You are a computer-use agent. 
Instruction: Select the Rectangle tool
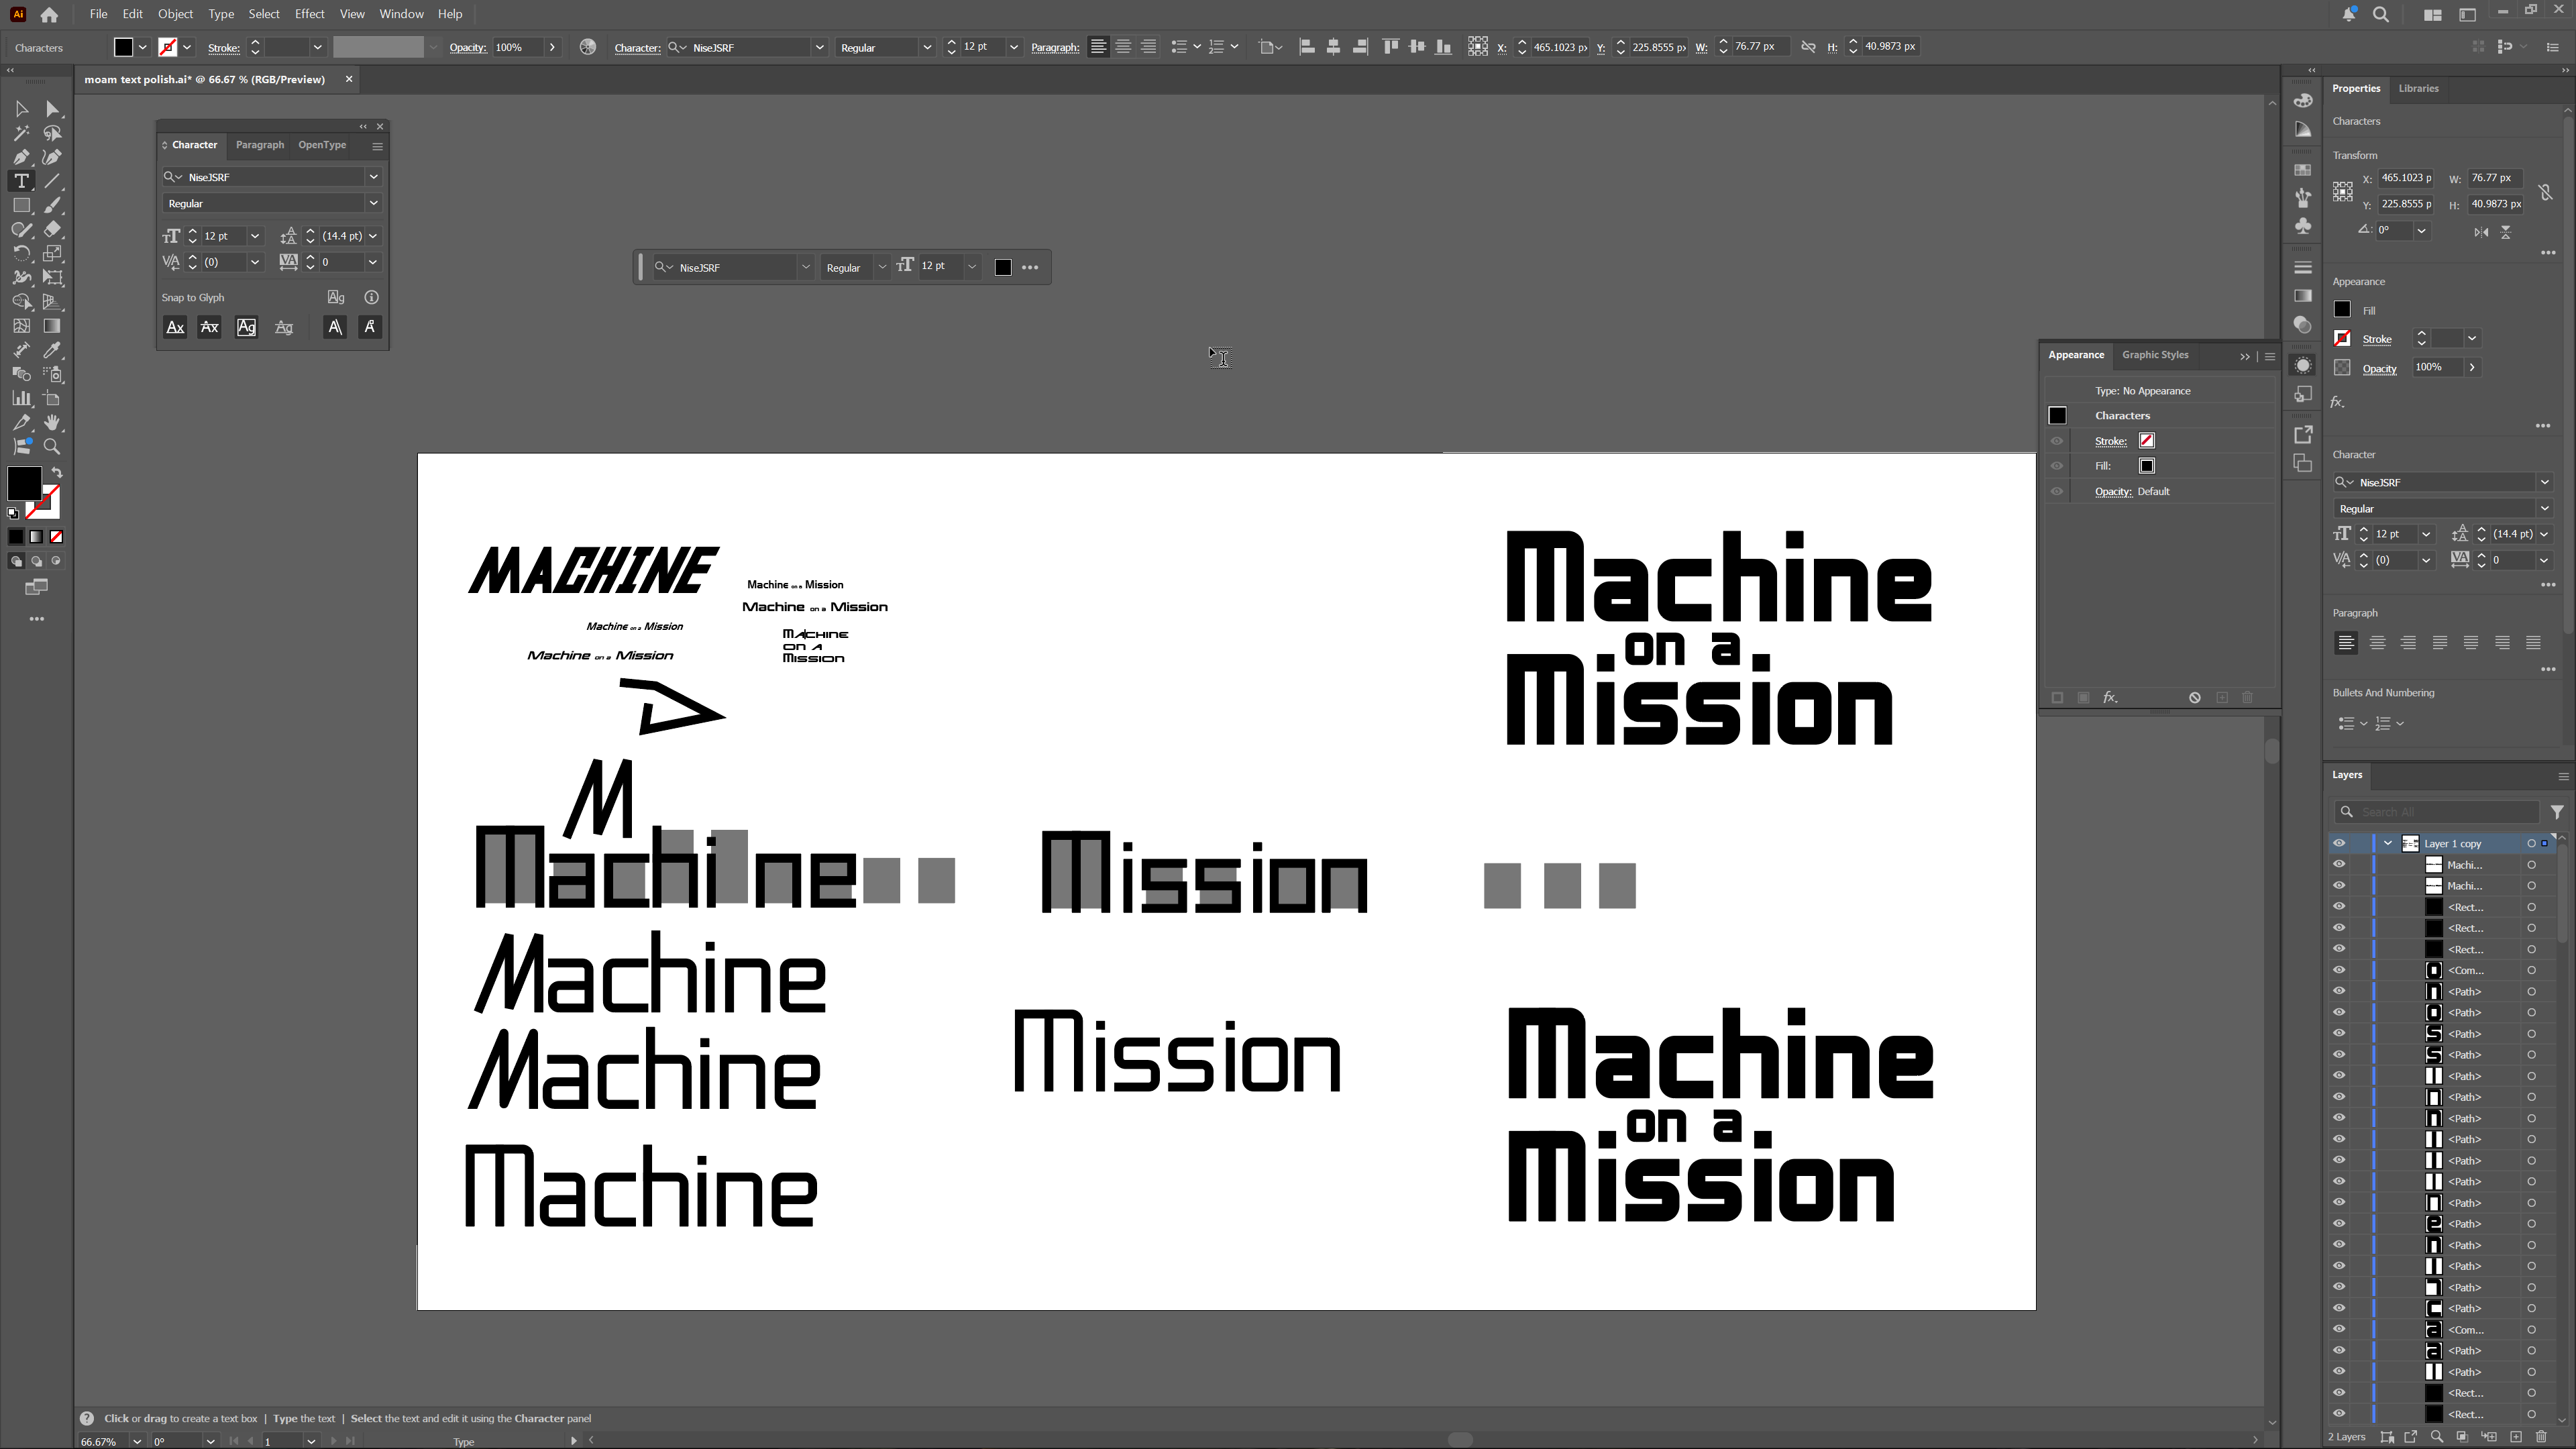[21, 205]
